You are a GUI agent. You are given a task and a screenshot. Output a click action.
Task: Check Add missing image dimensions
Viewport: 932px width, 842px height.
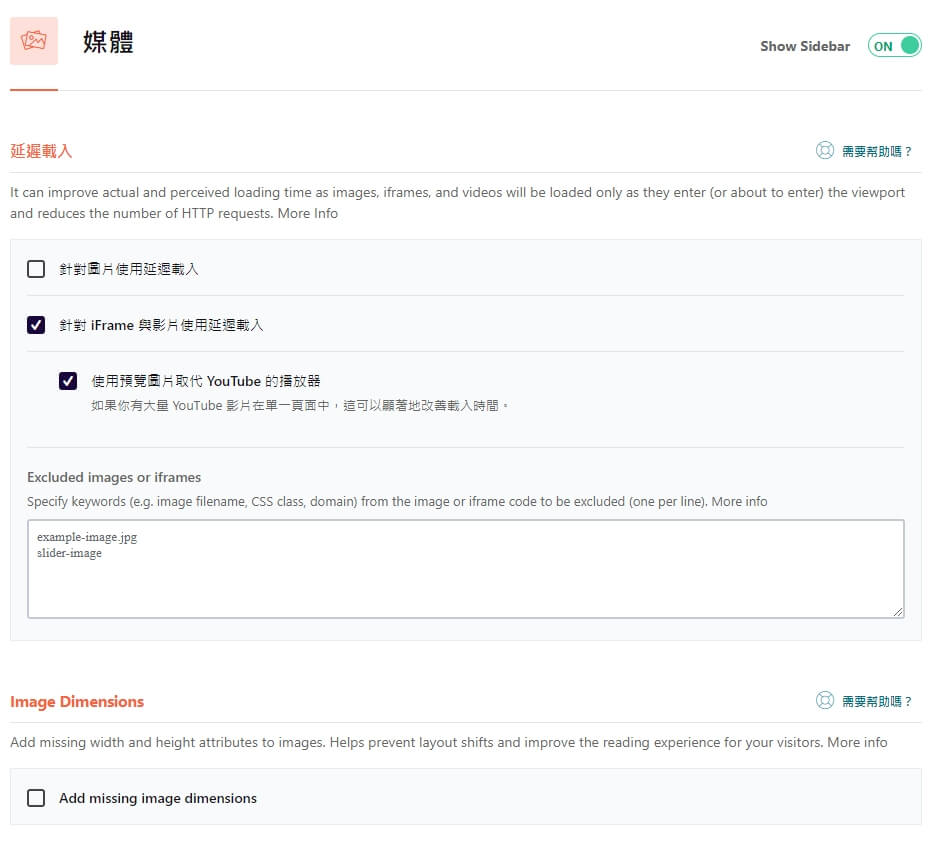tap(36, 798)
